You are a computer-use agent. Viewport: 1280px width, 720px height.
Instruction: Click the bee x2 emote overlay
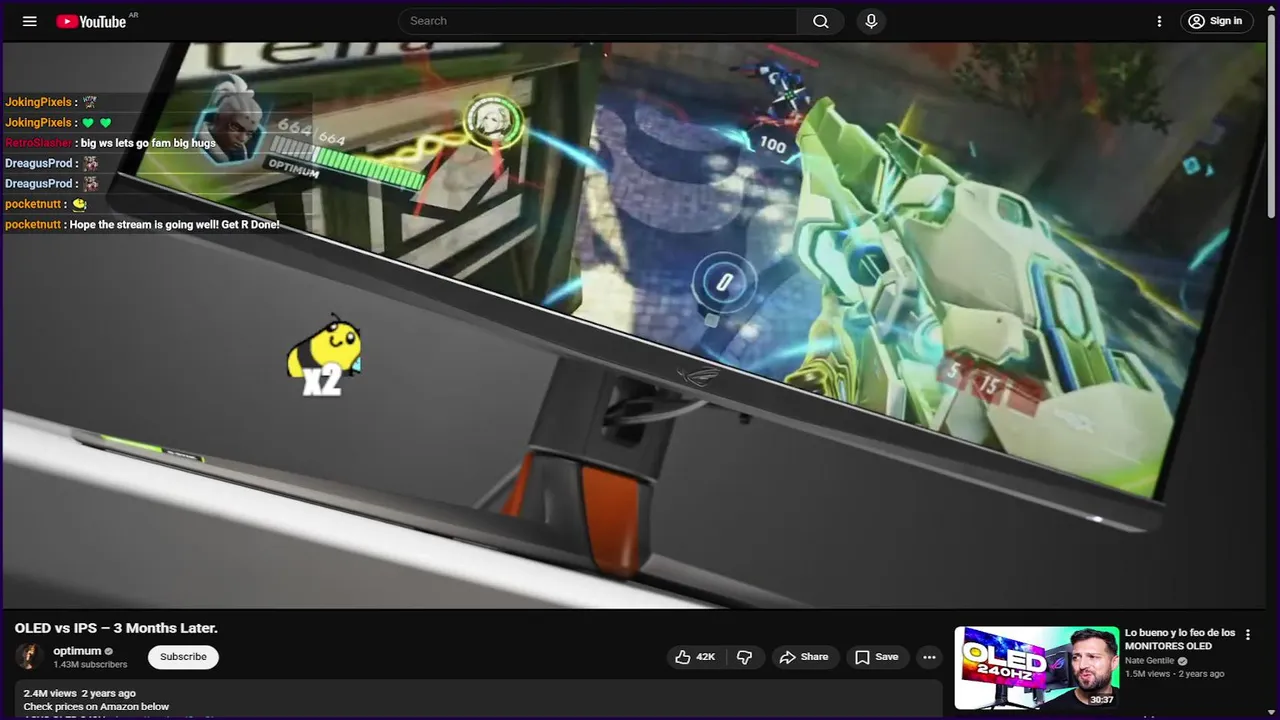(324, 356)
